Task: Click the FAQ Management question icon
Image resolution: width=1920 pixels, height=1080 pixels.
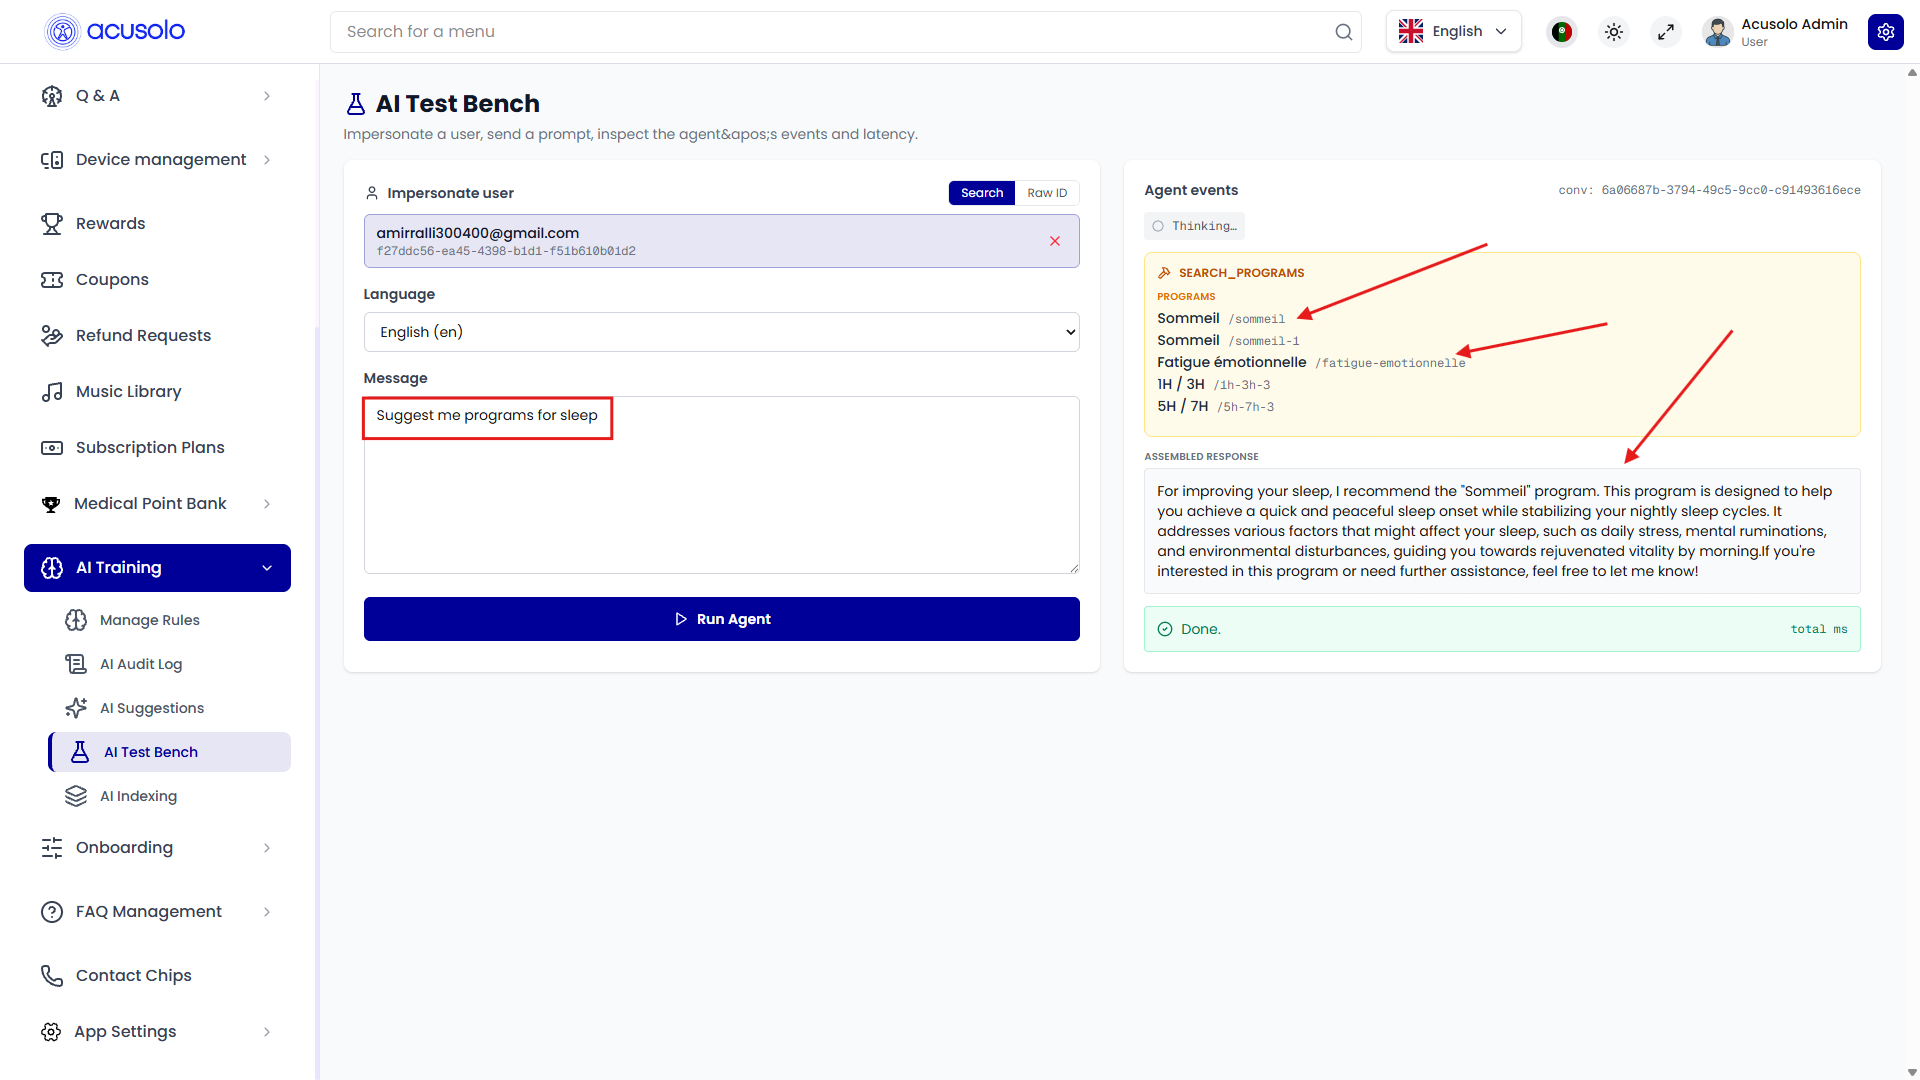Action: click(x=52, y=912)
